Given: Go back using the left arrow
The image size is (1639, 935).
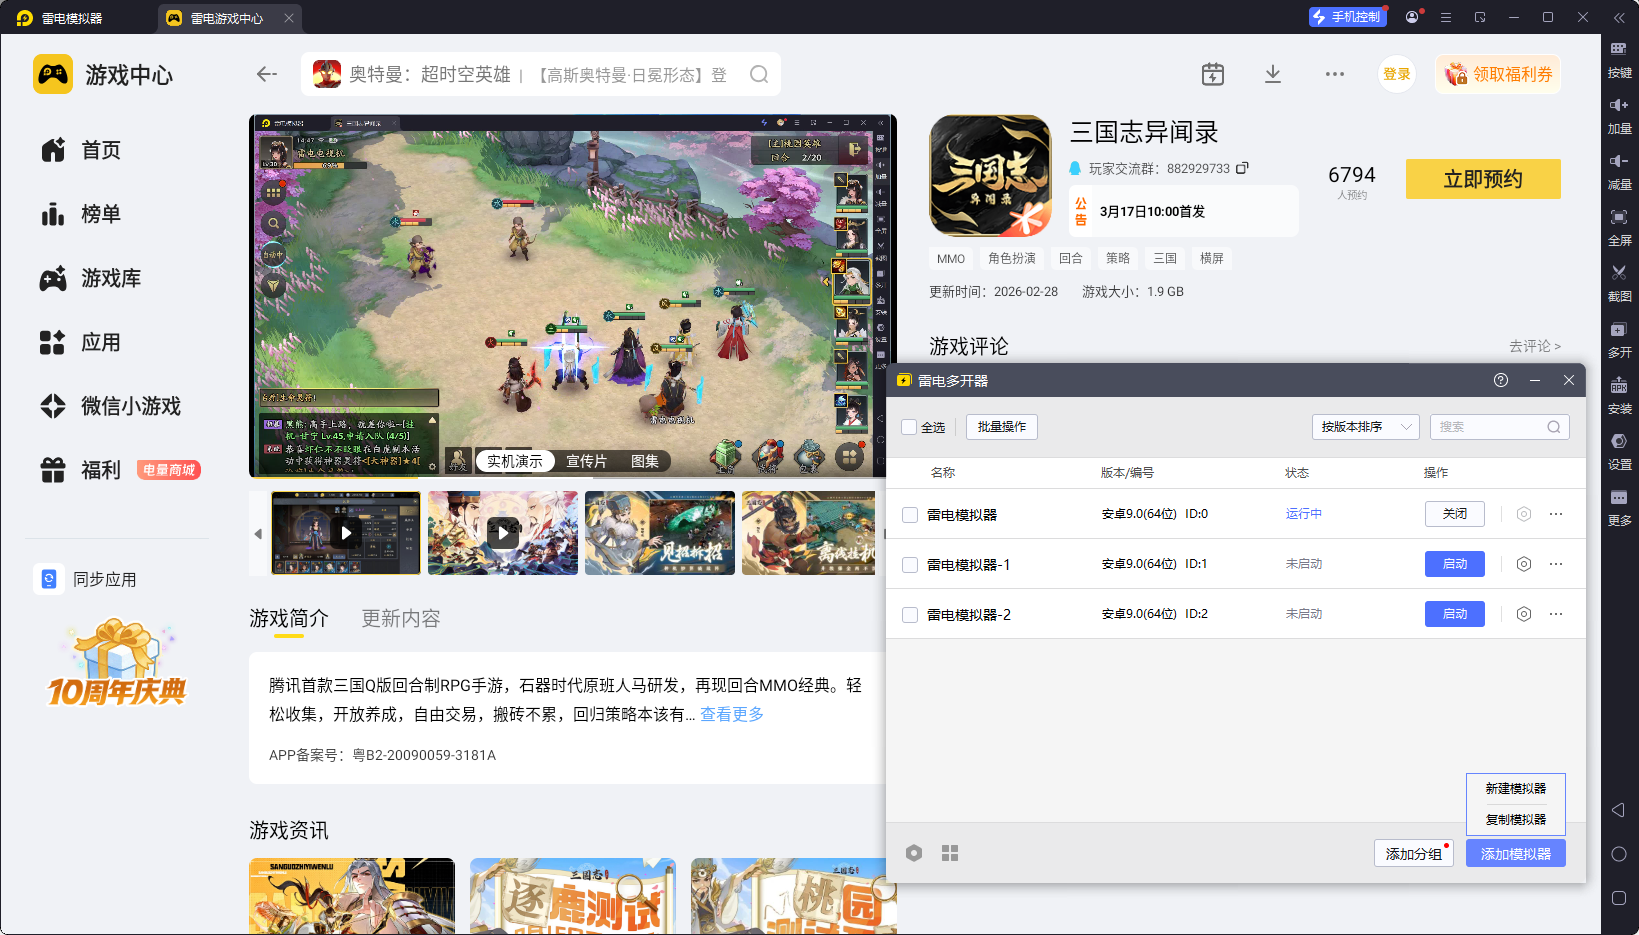Looking at the screenshot, I should (x=267, y=74).
